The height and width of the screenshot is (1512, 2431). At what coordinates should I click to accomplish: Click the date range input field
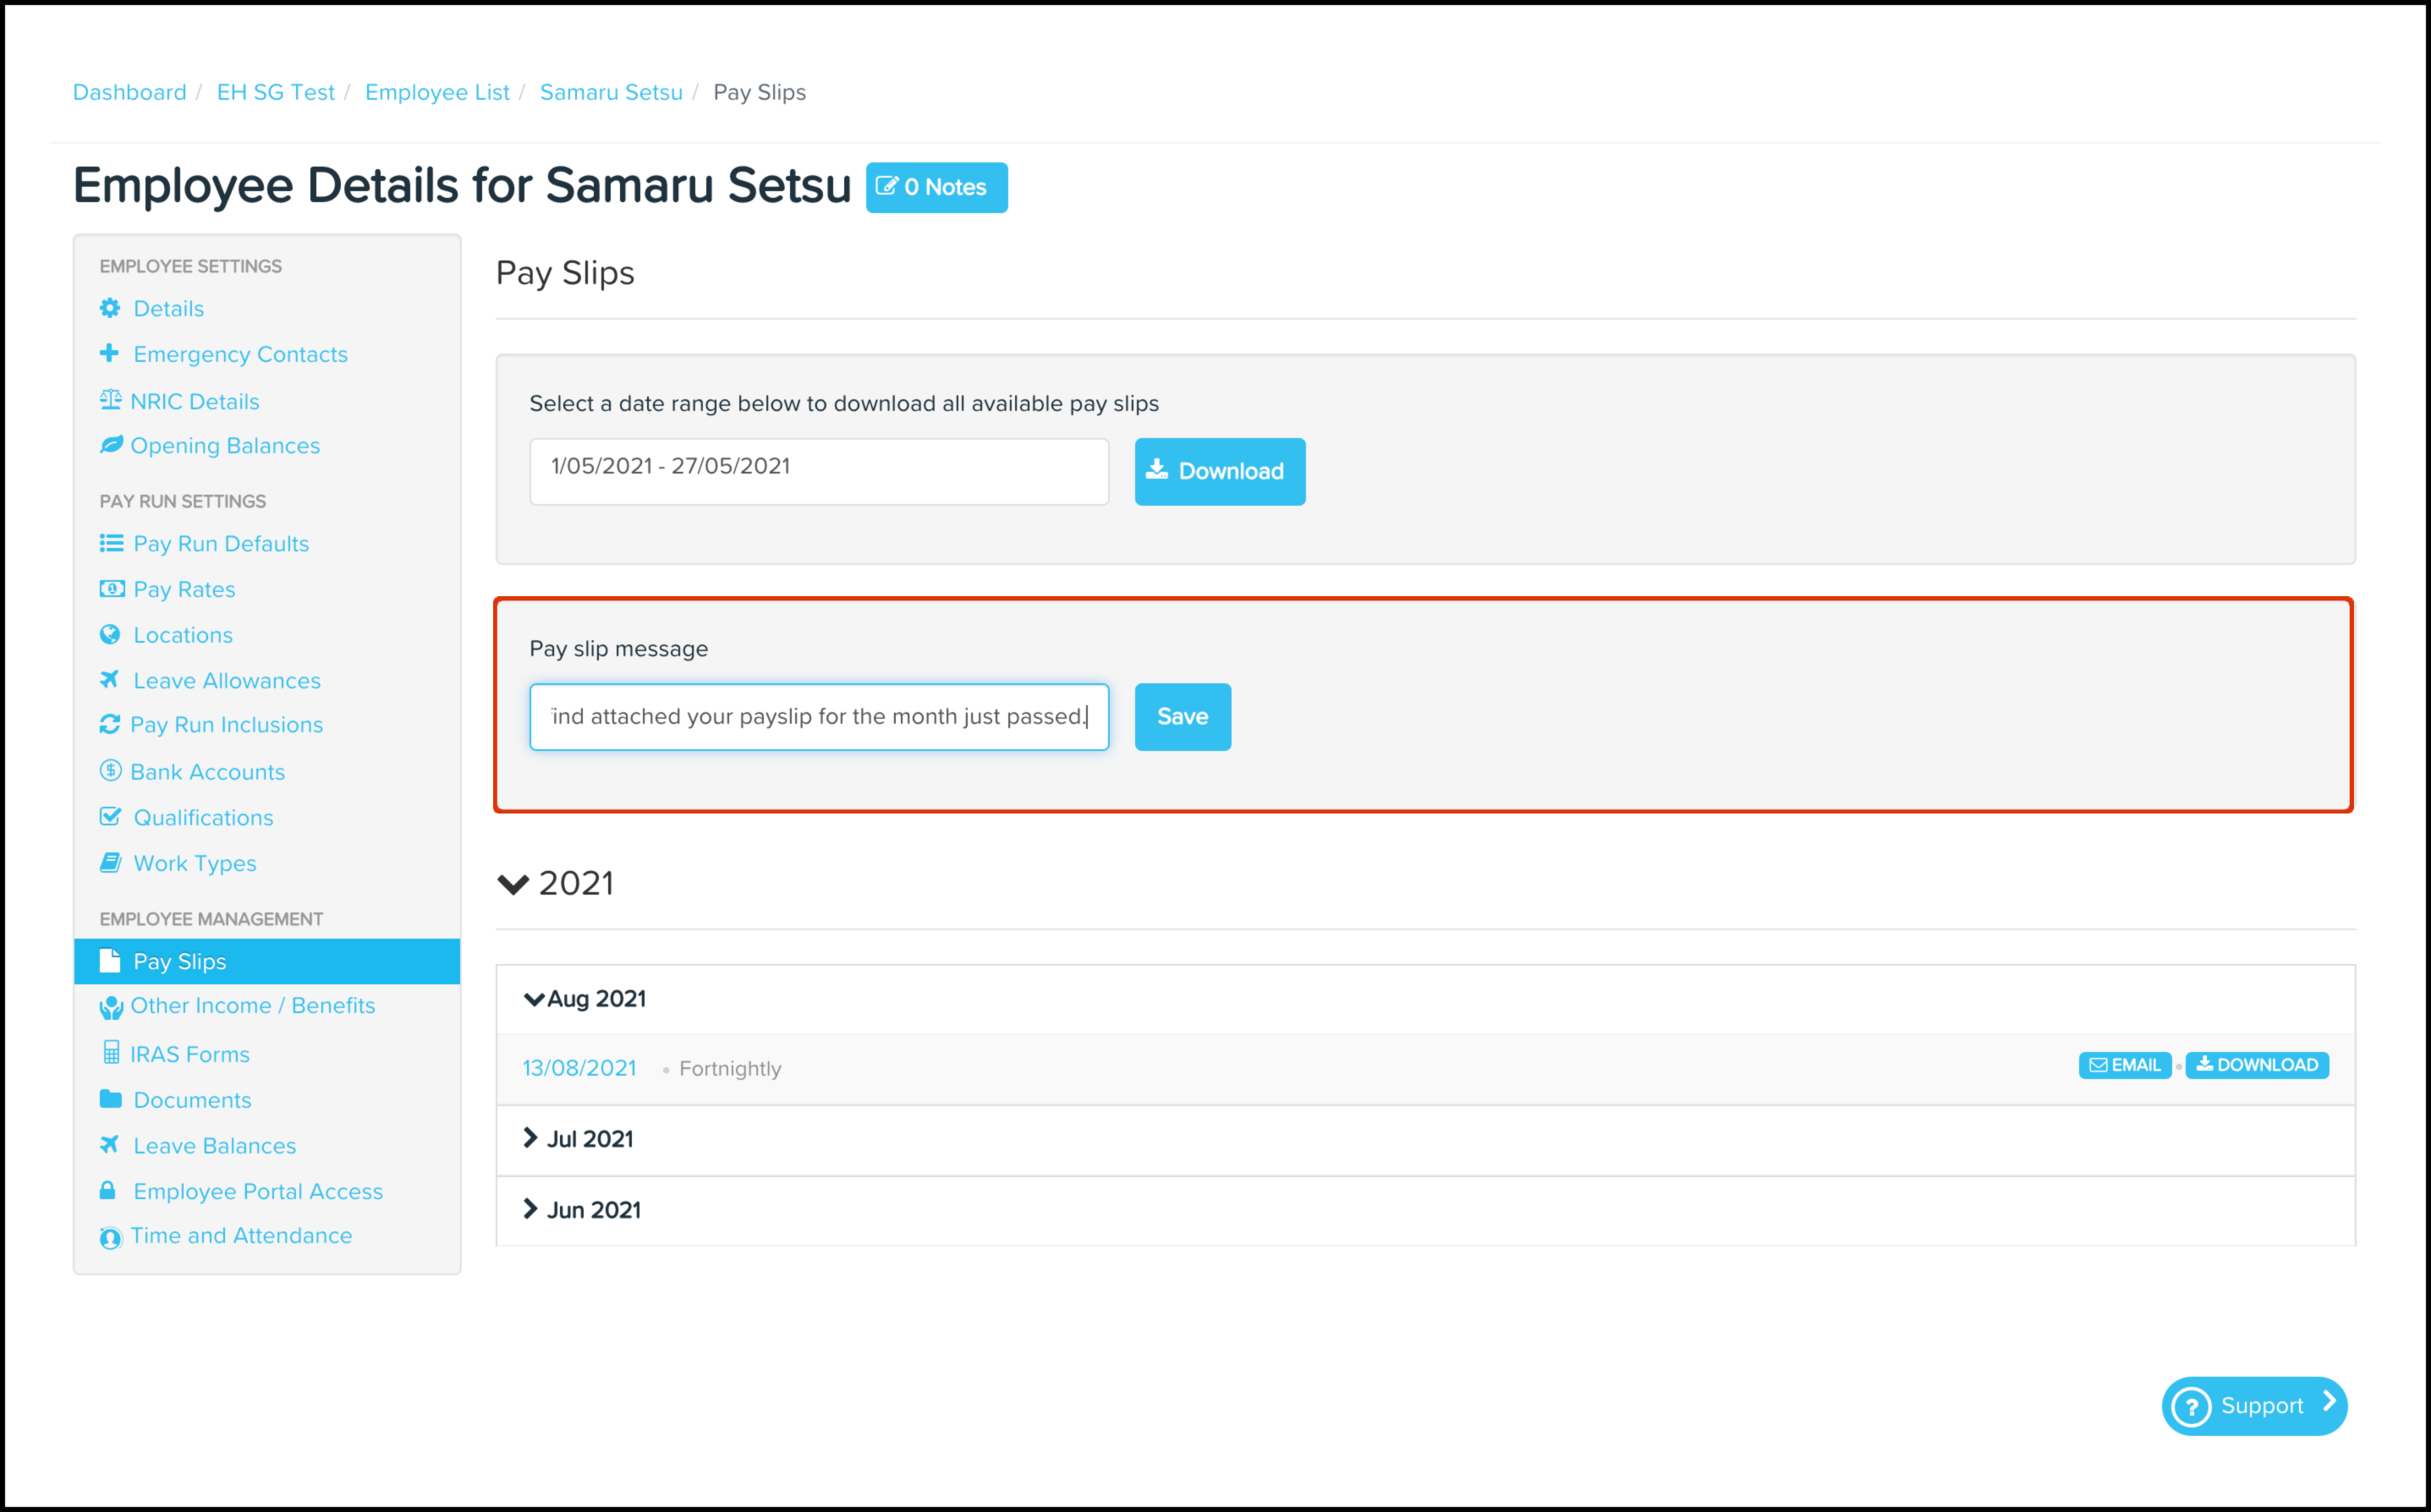[x=818, y=470]
